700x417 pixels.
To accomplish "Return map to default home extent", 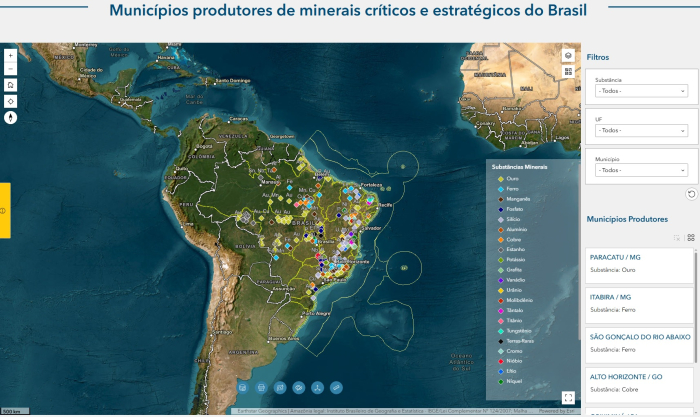I will point(10,85).
